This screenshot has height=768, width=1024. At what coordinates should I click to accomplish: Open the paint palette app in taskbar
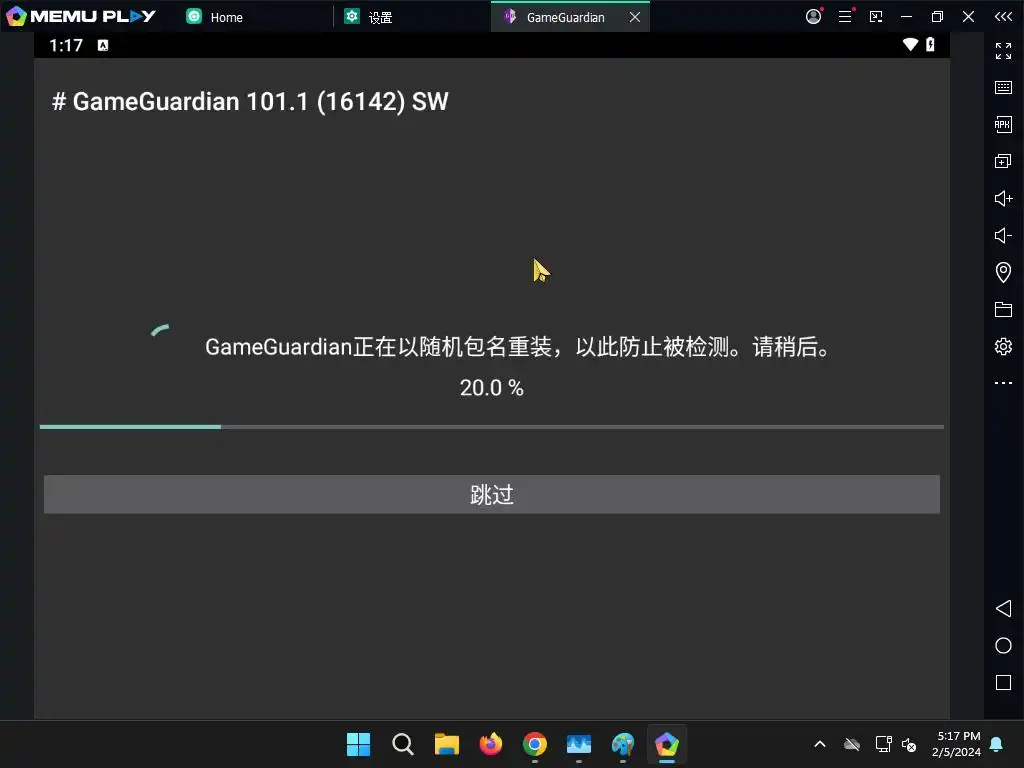tap(623, 744)
